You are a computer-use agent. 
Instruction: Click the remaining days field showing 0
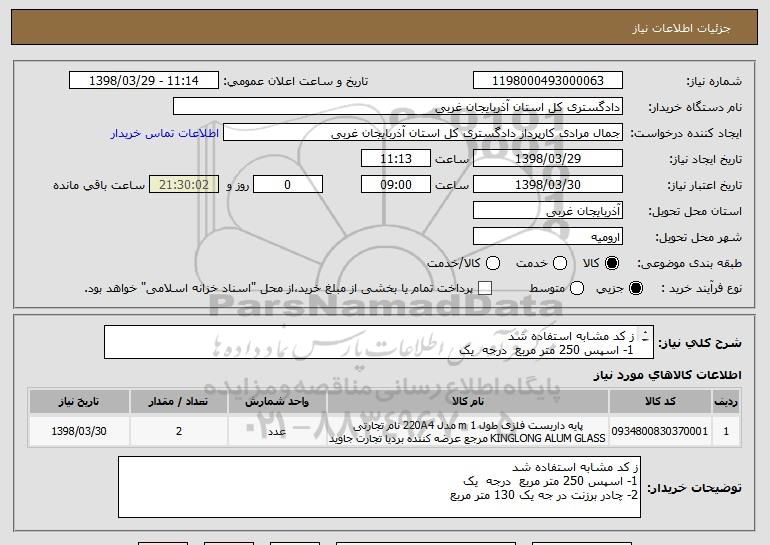pos(288,185)
